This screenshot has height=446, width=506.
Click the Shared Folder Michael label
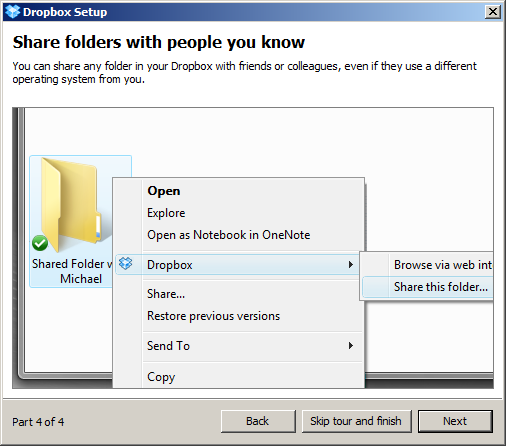[73, 271]
